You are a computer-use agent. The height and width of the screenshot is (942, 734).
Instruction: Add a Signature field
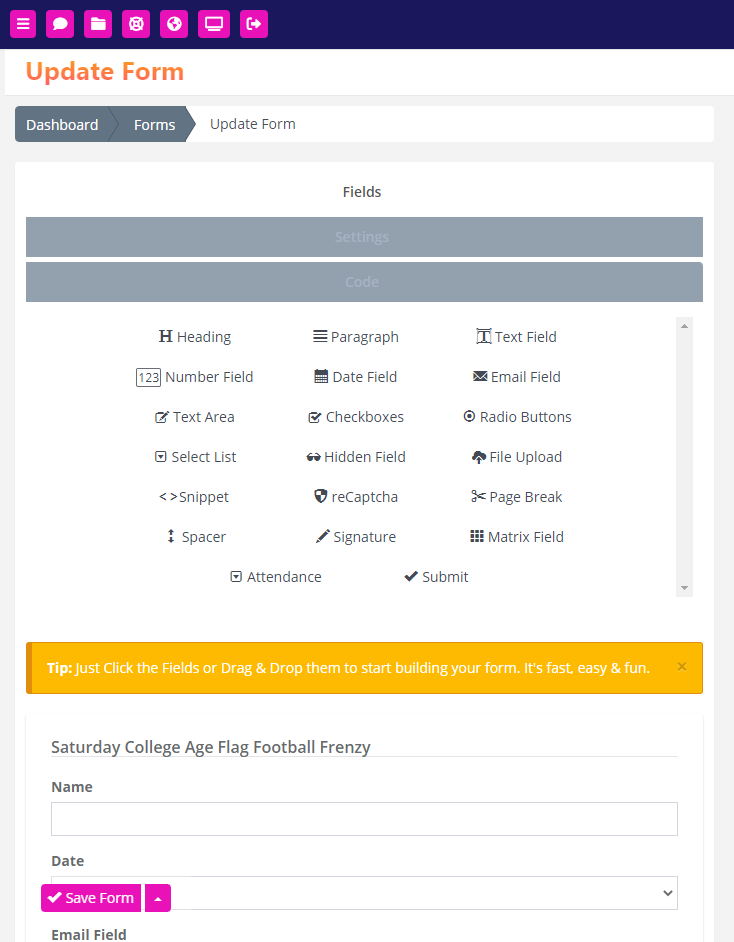356,536
